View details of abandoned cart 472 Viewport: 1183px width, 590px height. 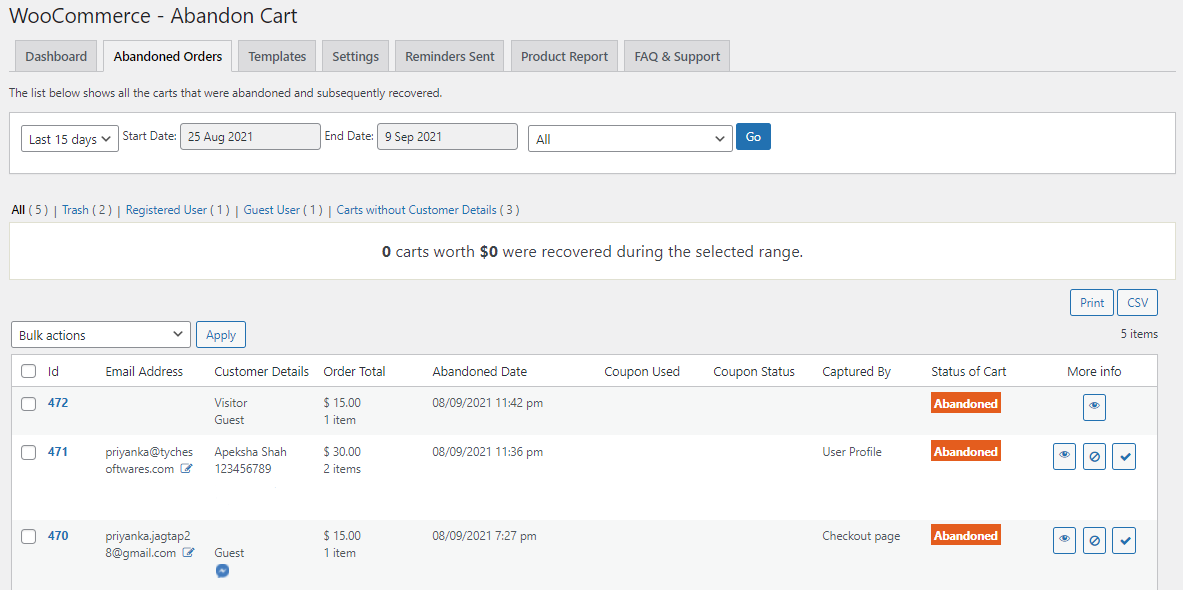(1094, 407)
